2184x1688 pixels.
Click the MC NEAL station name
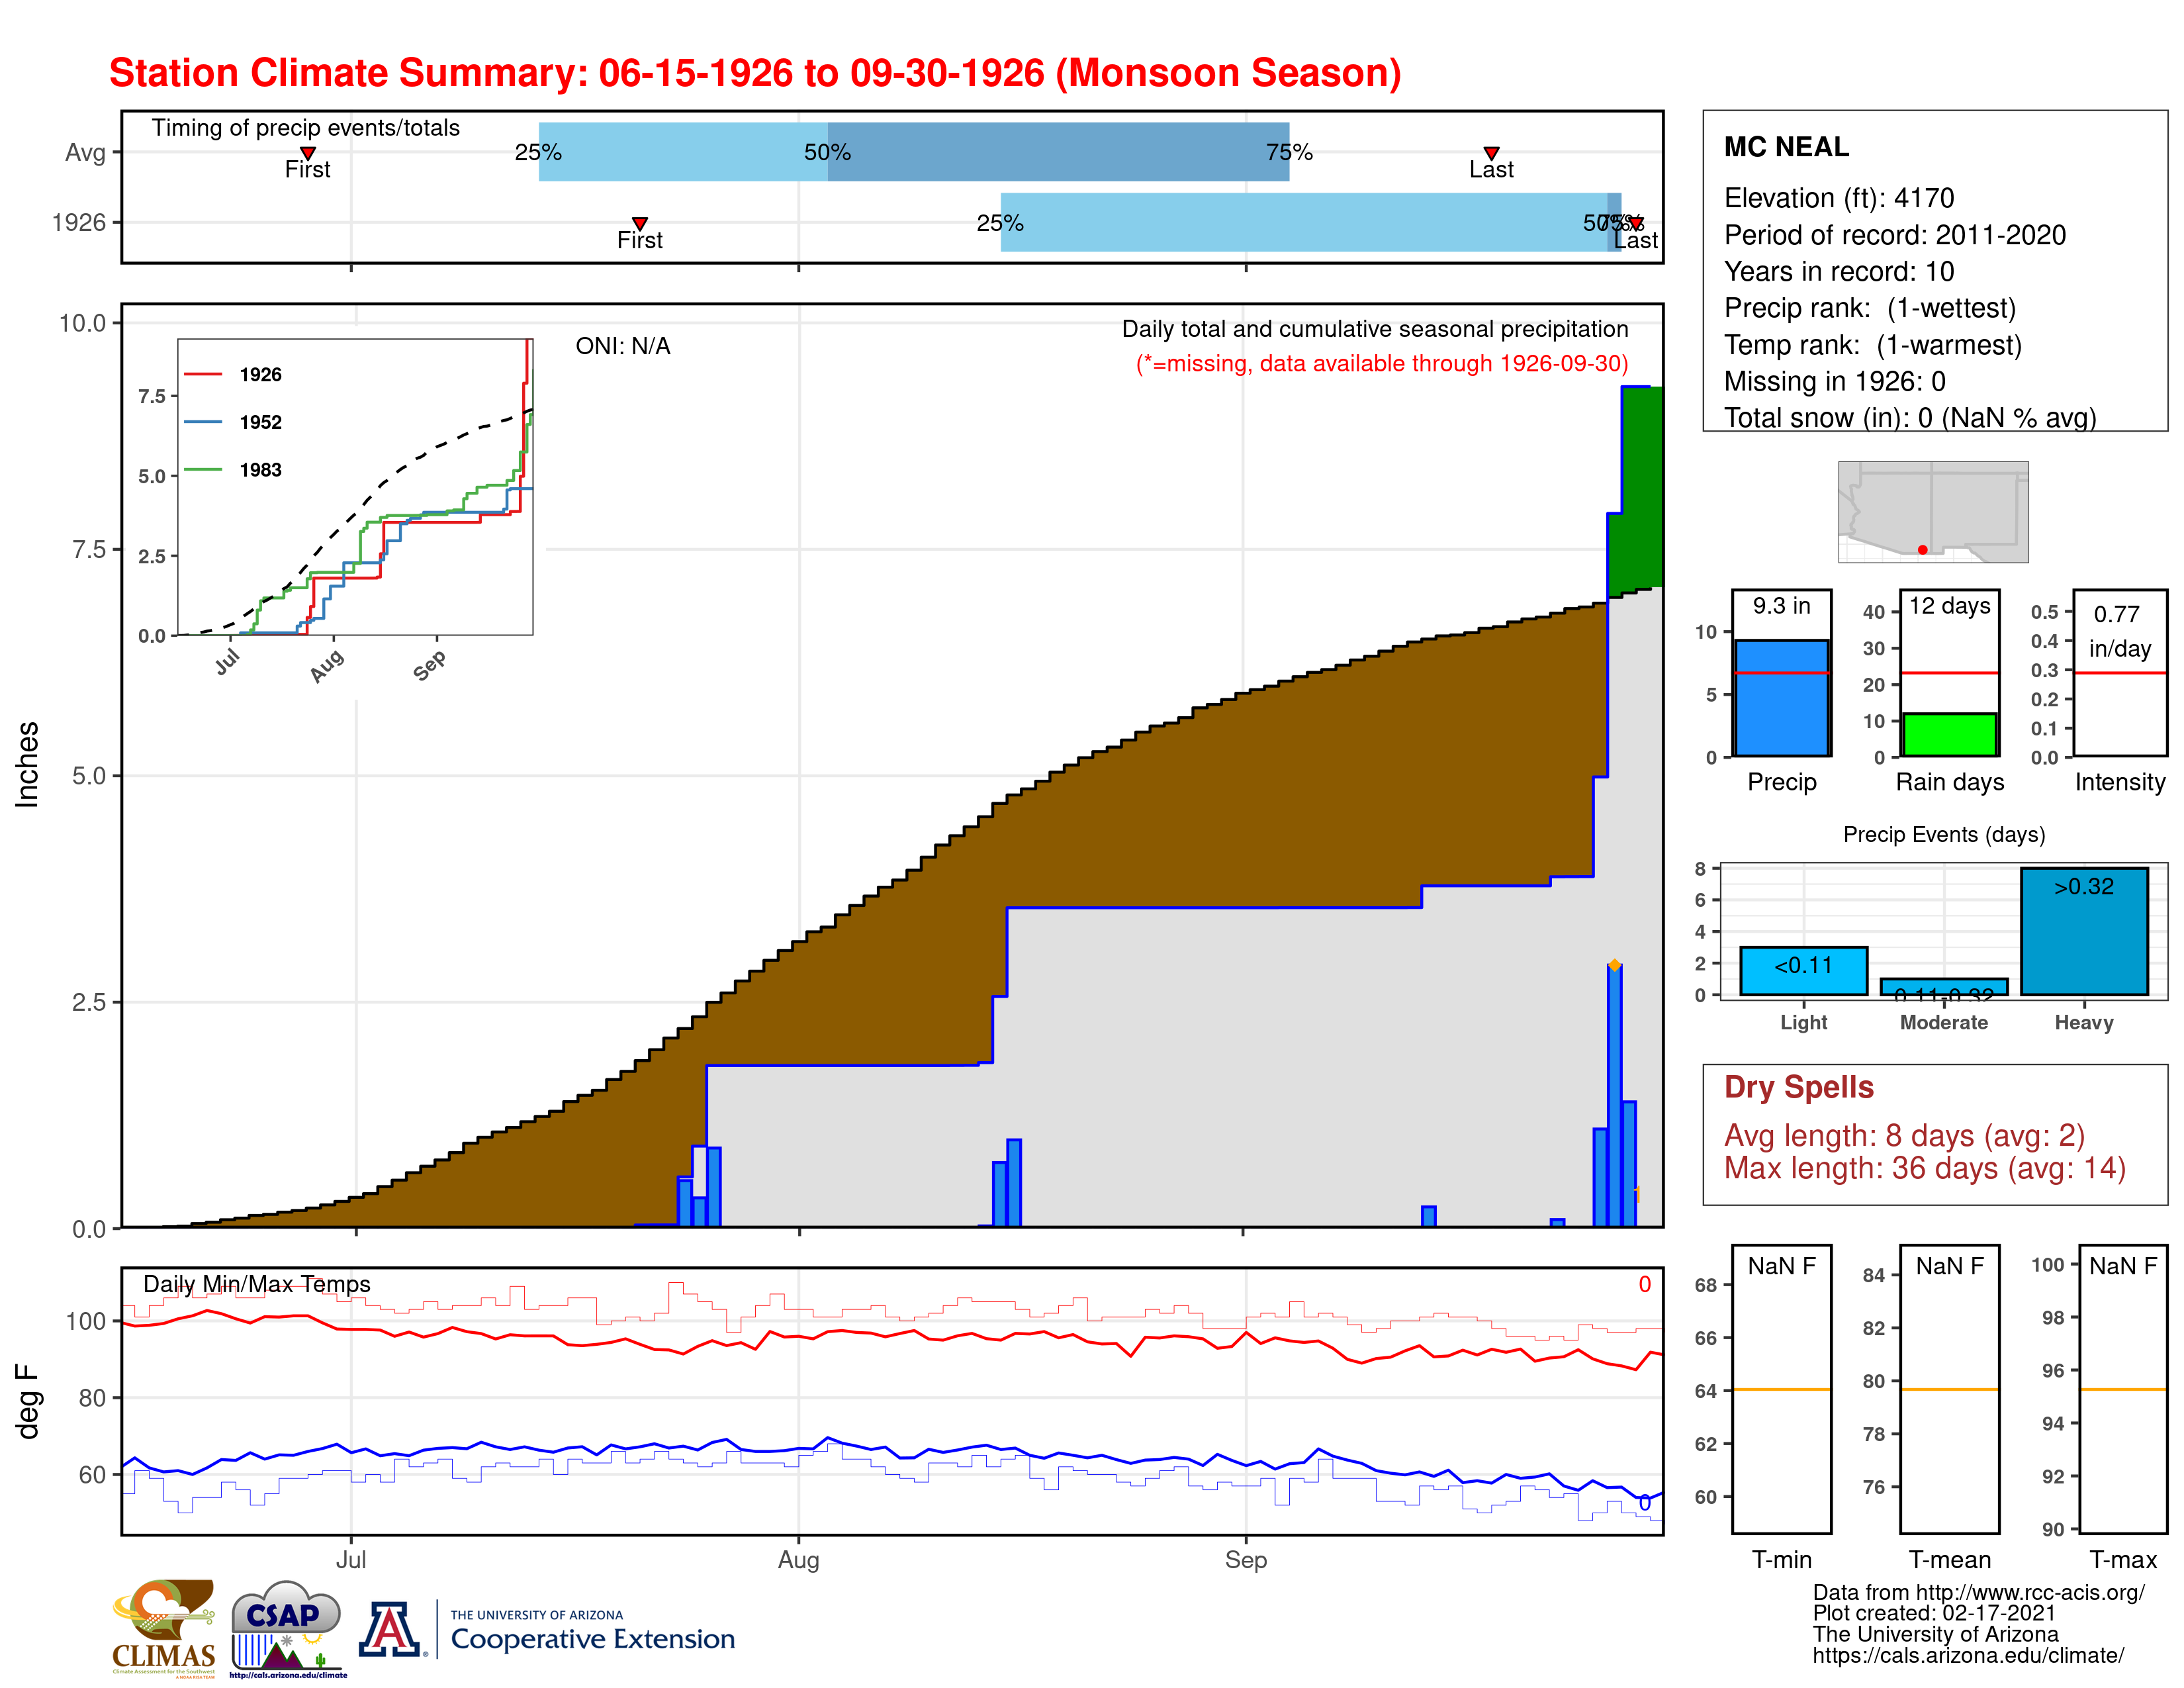pyautogui.click(x=1786, y=147)
